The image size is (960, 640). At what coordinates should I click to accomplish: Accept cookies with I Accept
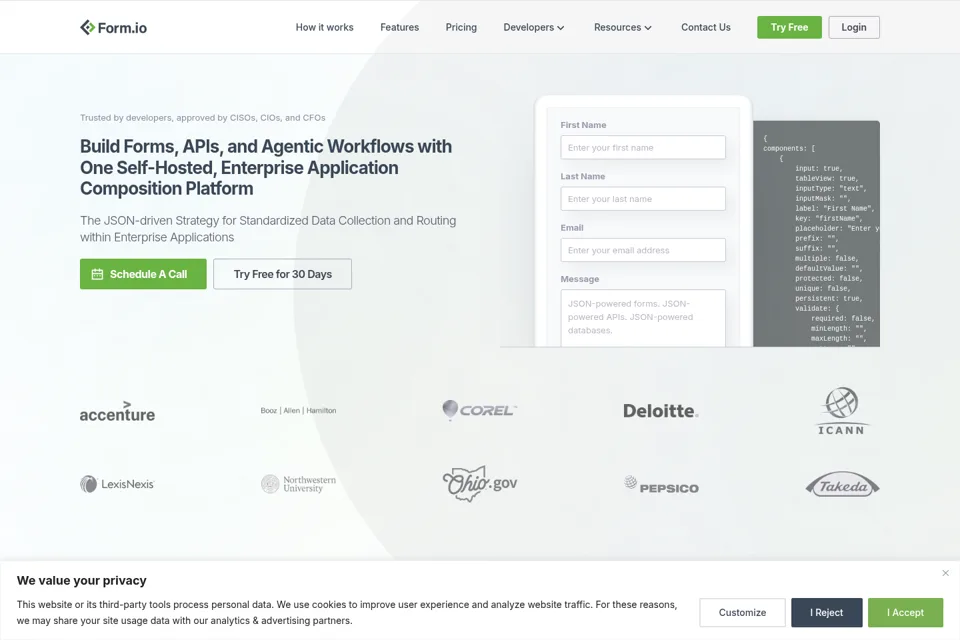click(905, 612)
